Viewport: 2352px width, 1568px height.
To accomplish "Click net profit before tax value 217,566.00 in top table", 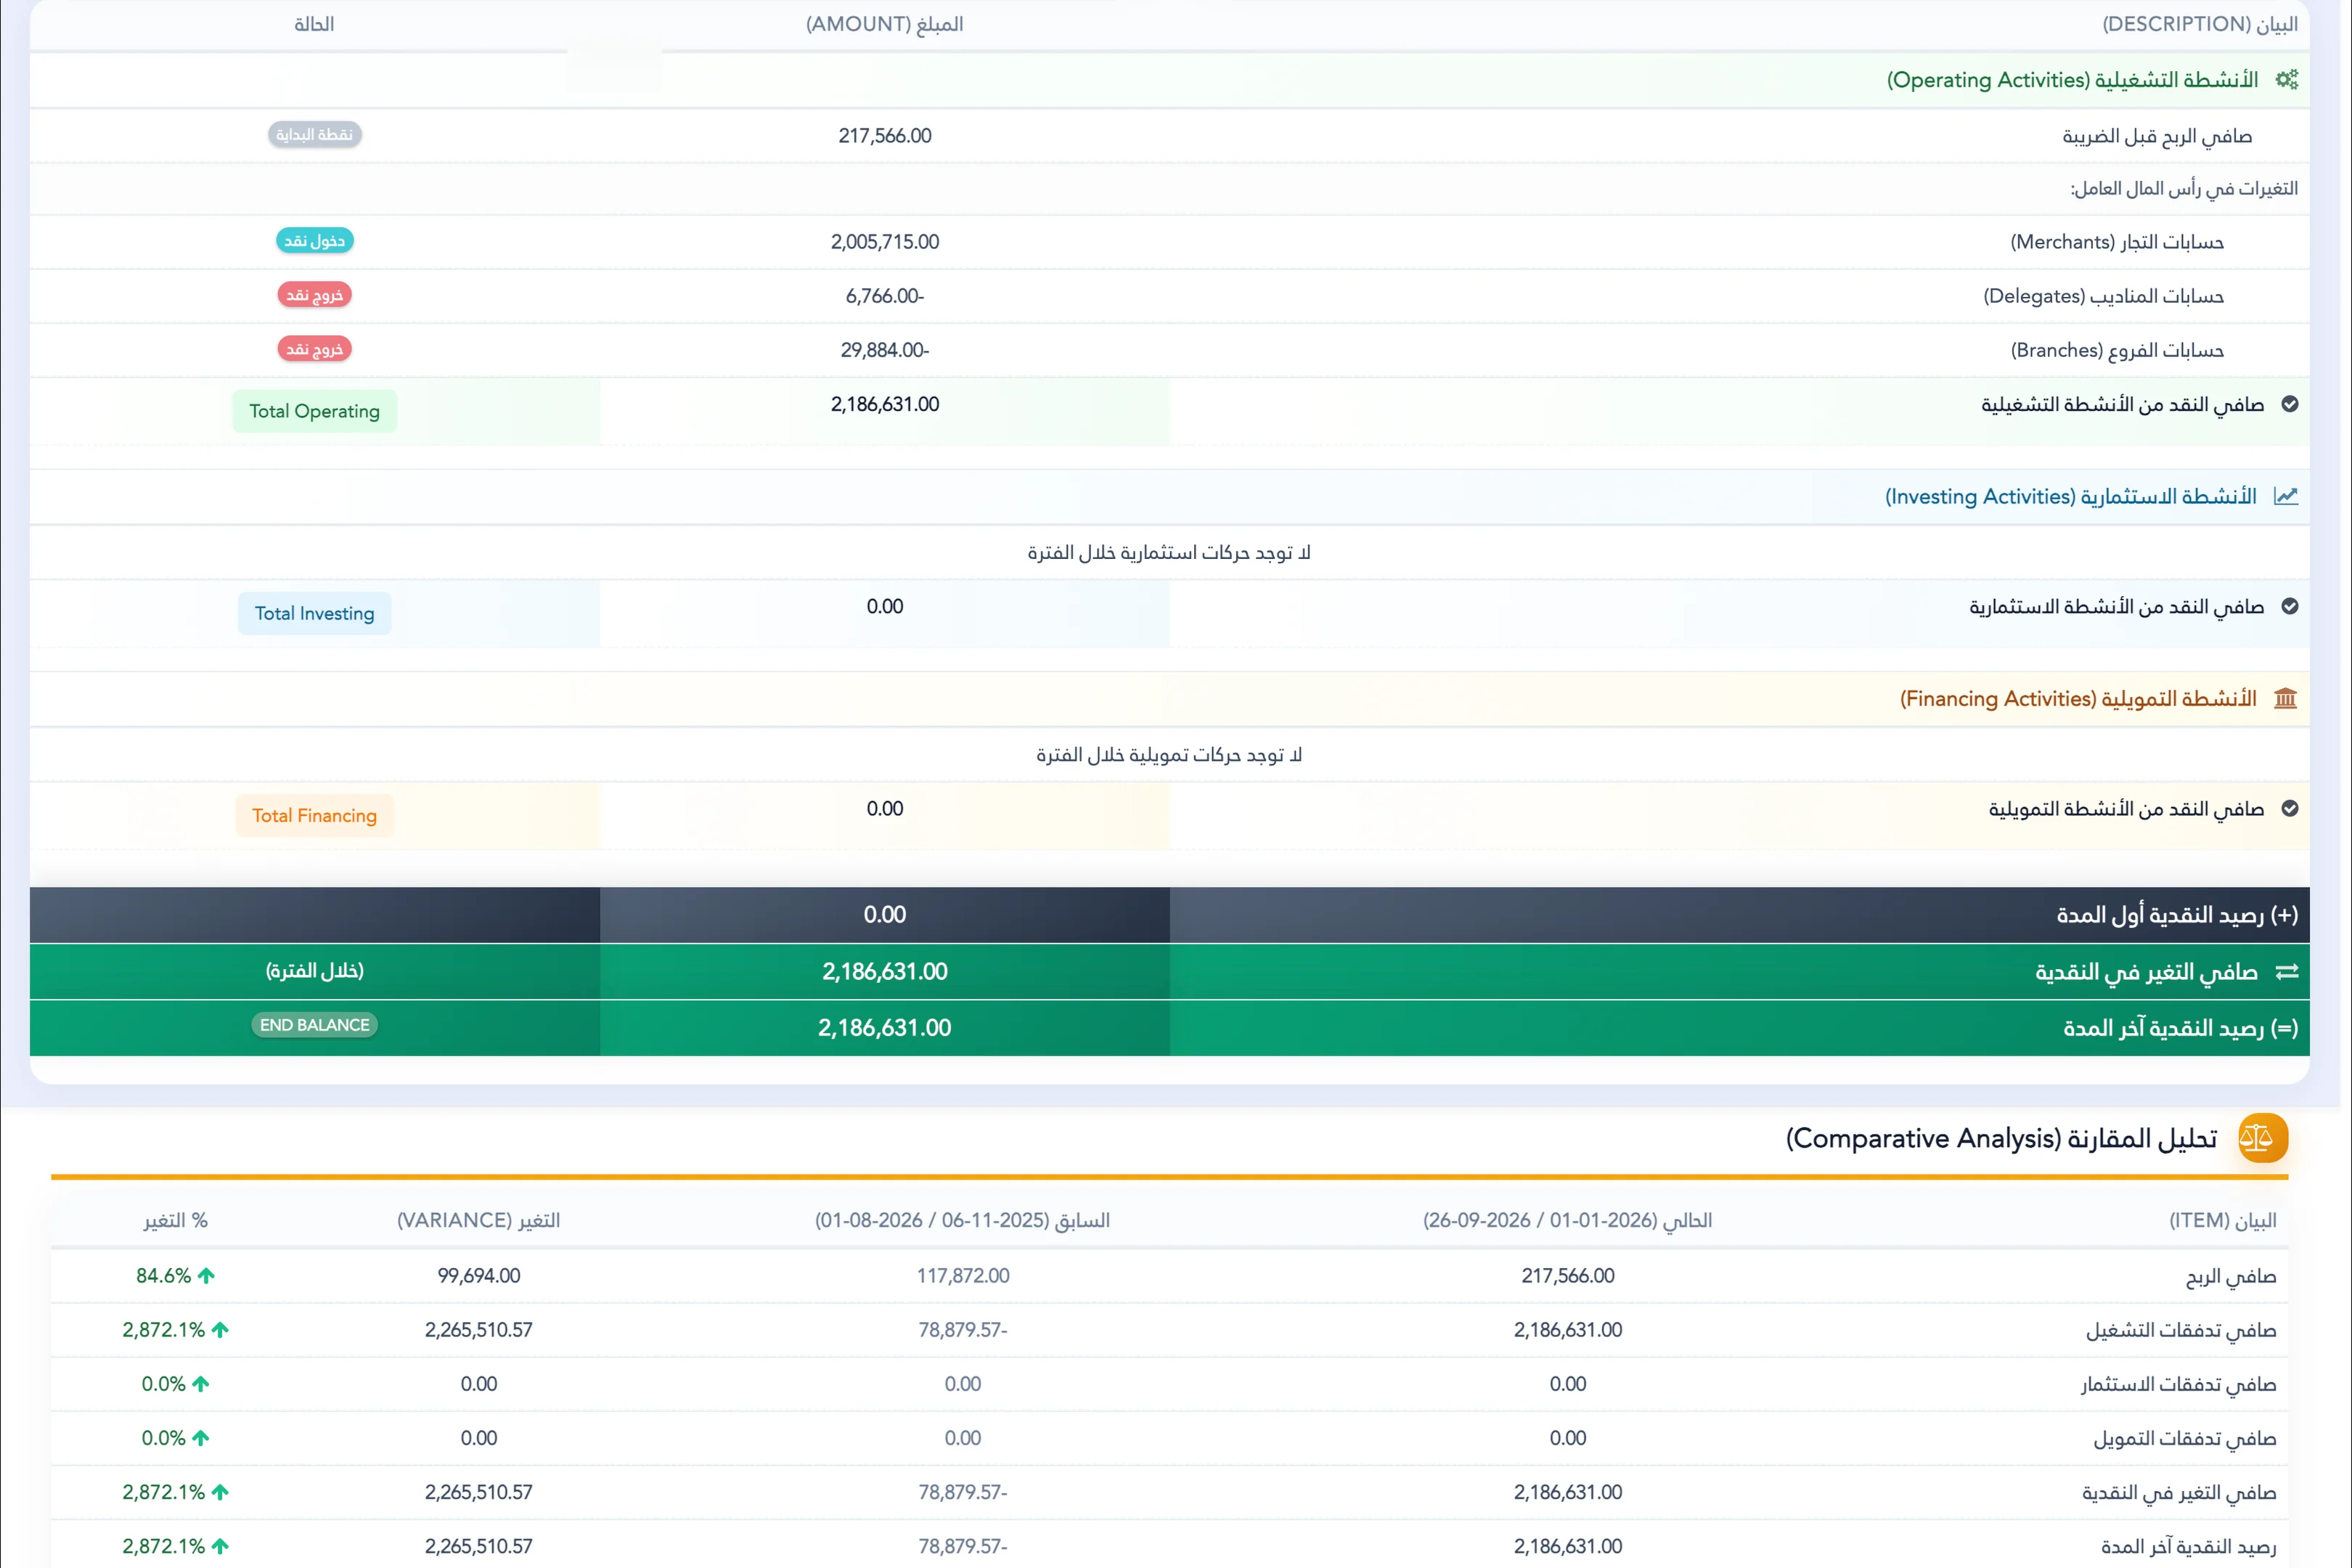I will point(885,136).
